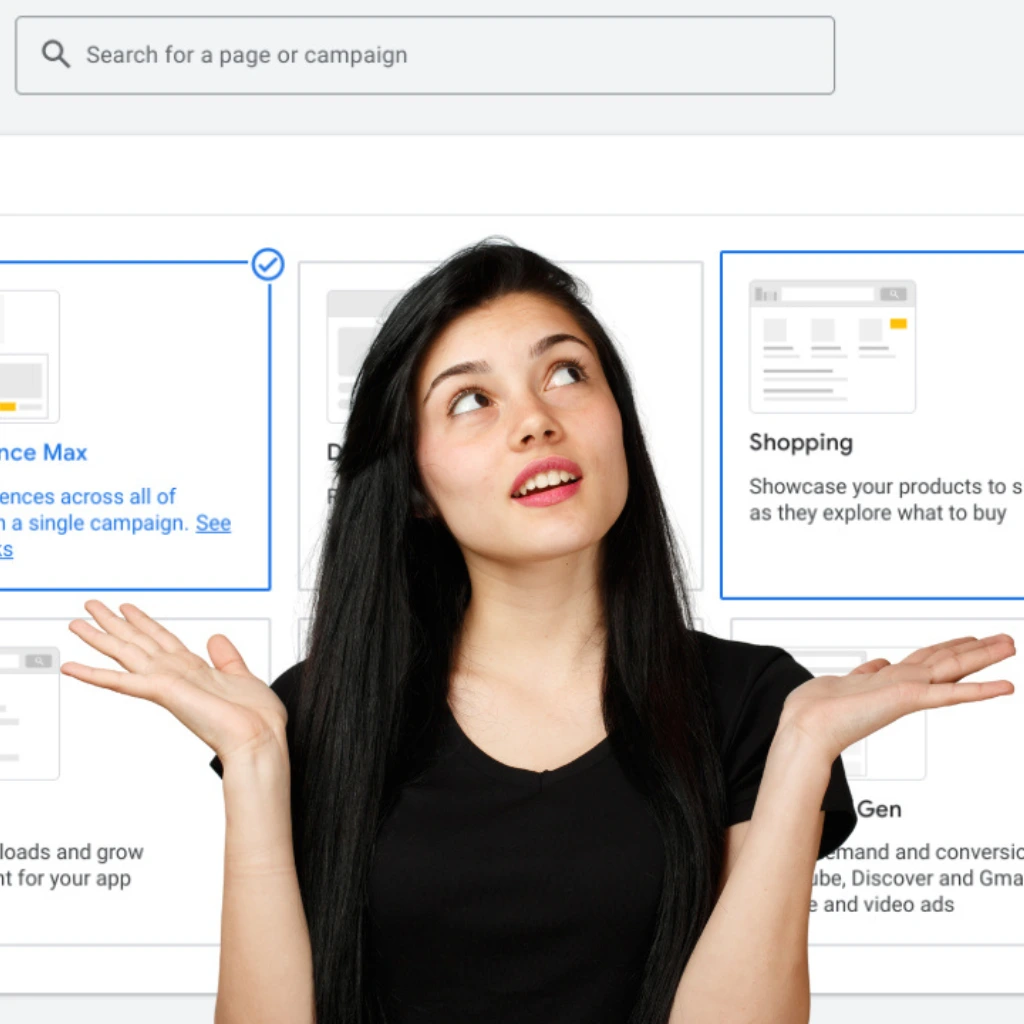Viewport: 1024px width, 1024px height.
Task: Choose the Shopping campaign illustration thumbnail
Action: point(832,346)
